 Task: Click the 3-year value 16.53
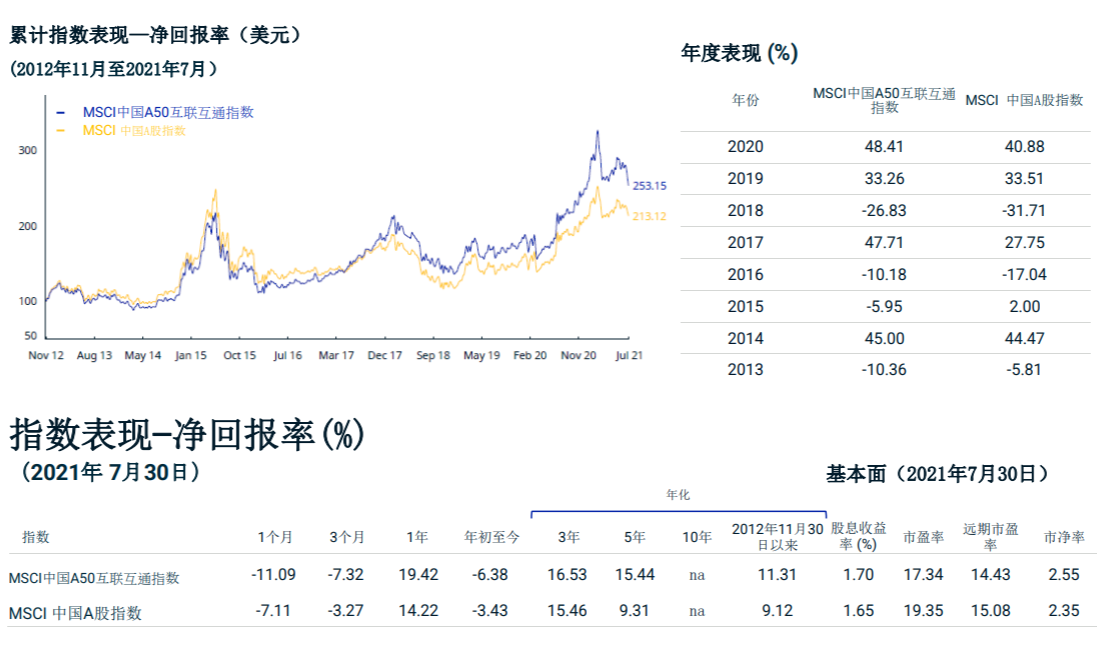[x=567, y=575]
